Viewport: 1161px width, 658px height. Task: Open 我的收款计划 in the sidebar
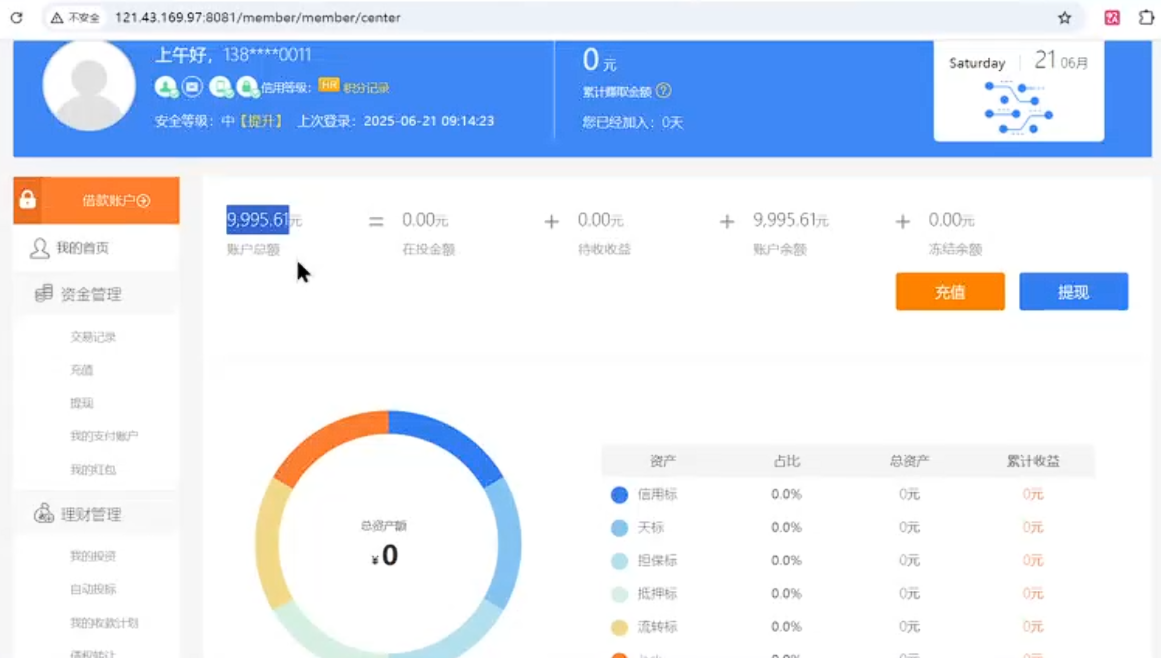104,622
